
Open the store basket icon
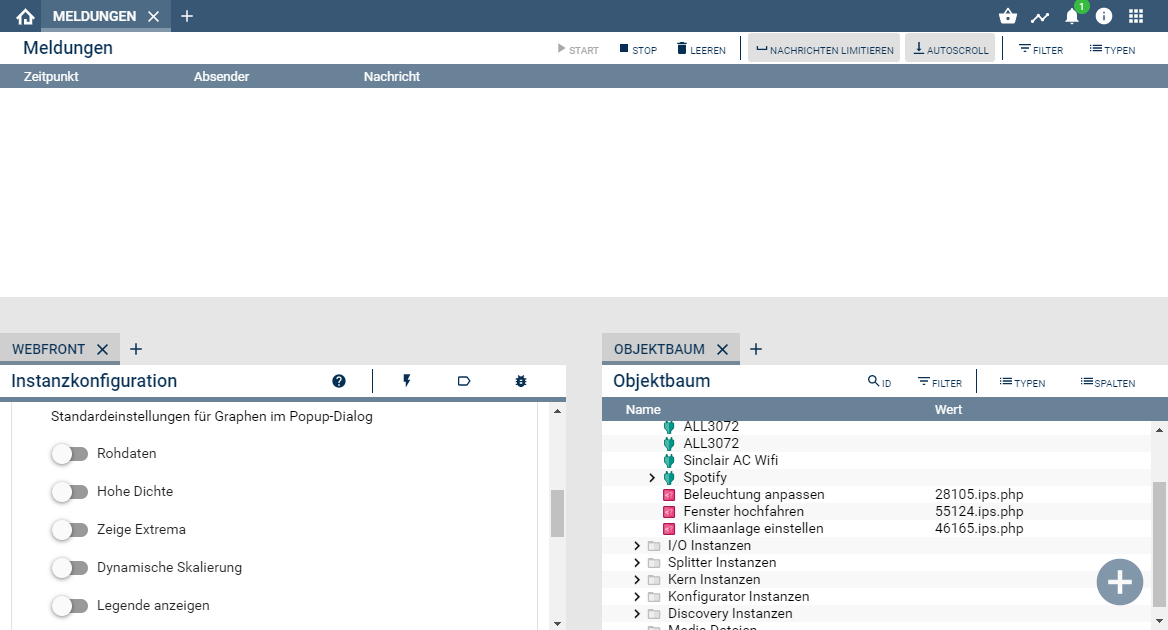click(x=1007, y=16)
